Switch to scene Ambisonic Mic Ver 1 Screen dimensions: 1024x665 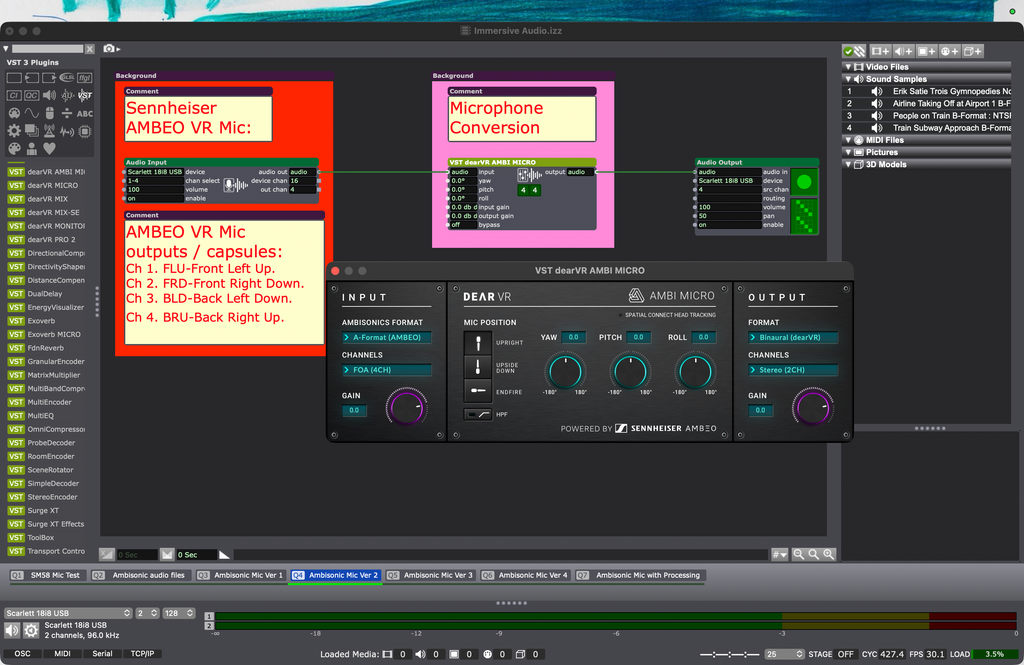coord(240,576)
